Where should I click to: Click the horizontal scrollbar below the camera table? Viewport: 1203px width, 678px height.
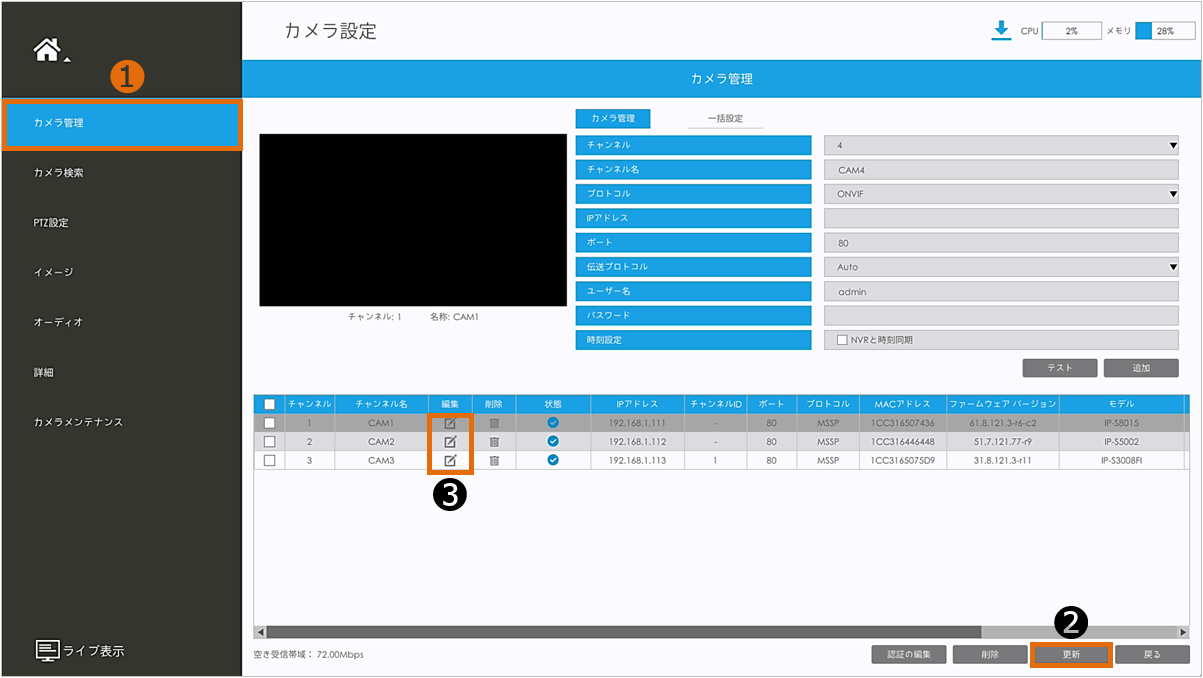tap(620, 632)
